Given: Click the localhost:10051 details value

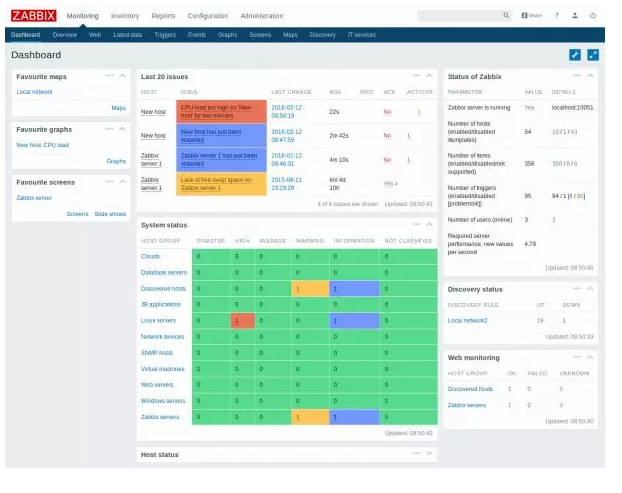Looking at the screenshot, I should click(x=572, y=107).
